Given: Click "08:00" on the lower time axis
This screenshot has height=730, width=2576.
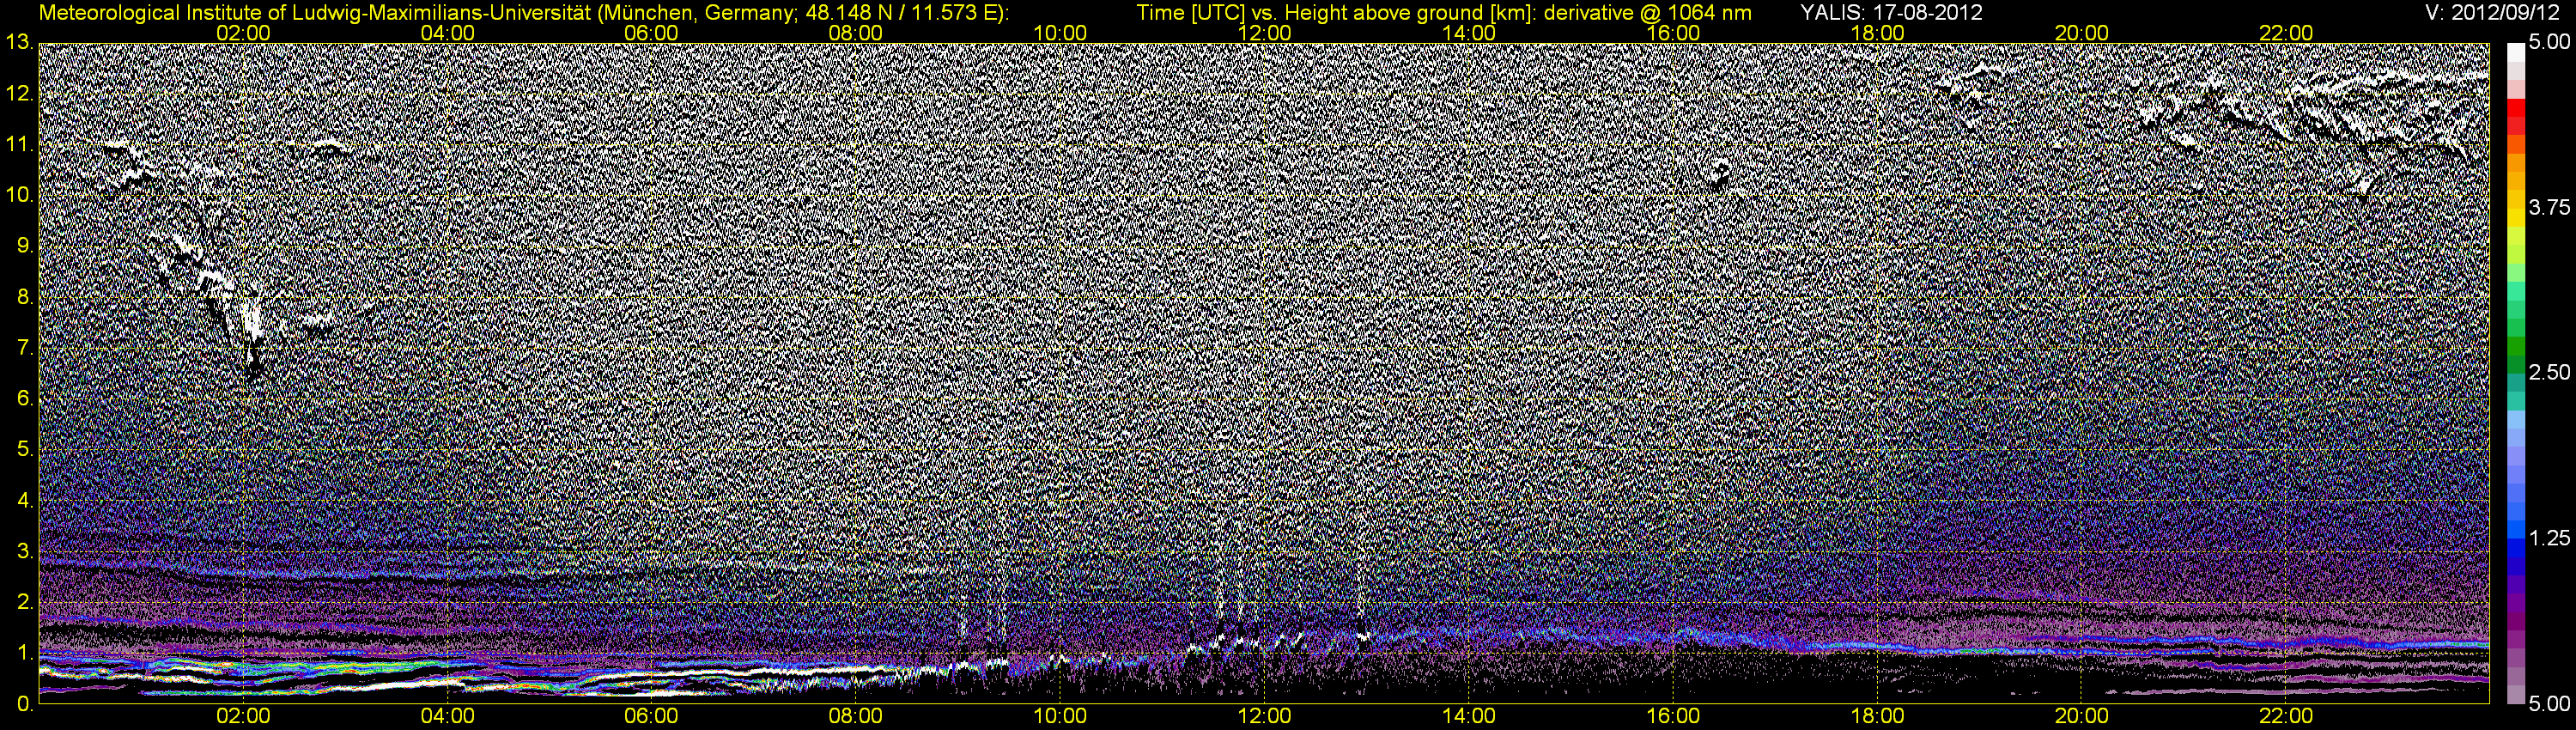Looking at the screenshot, I should click(856, 716).
